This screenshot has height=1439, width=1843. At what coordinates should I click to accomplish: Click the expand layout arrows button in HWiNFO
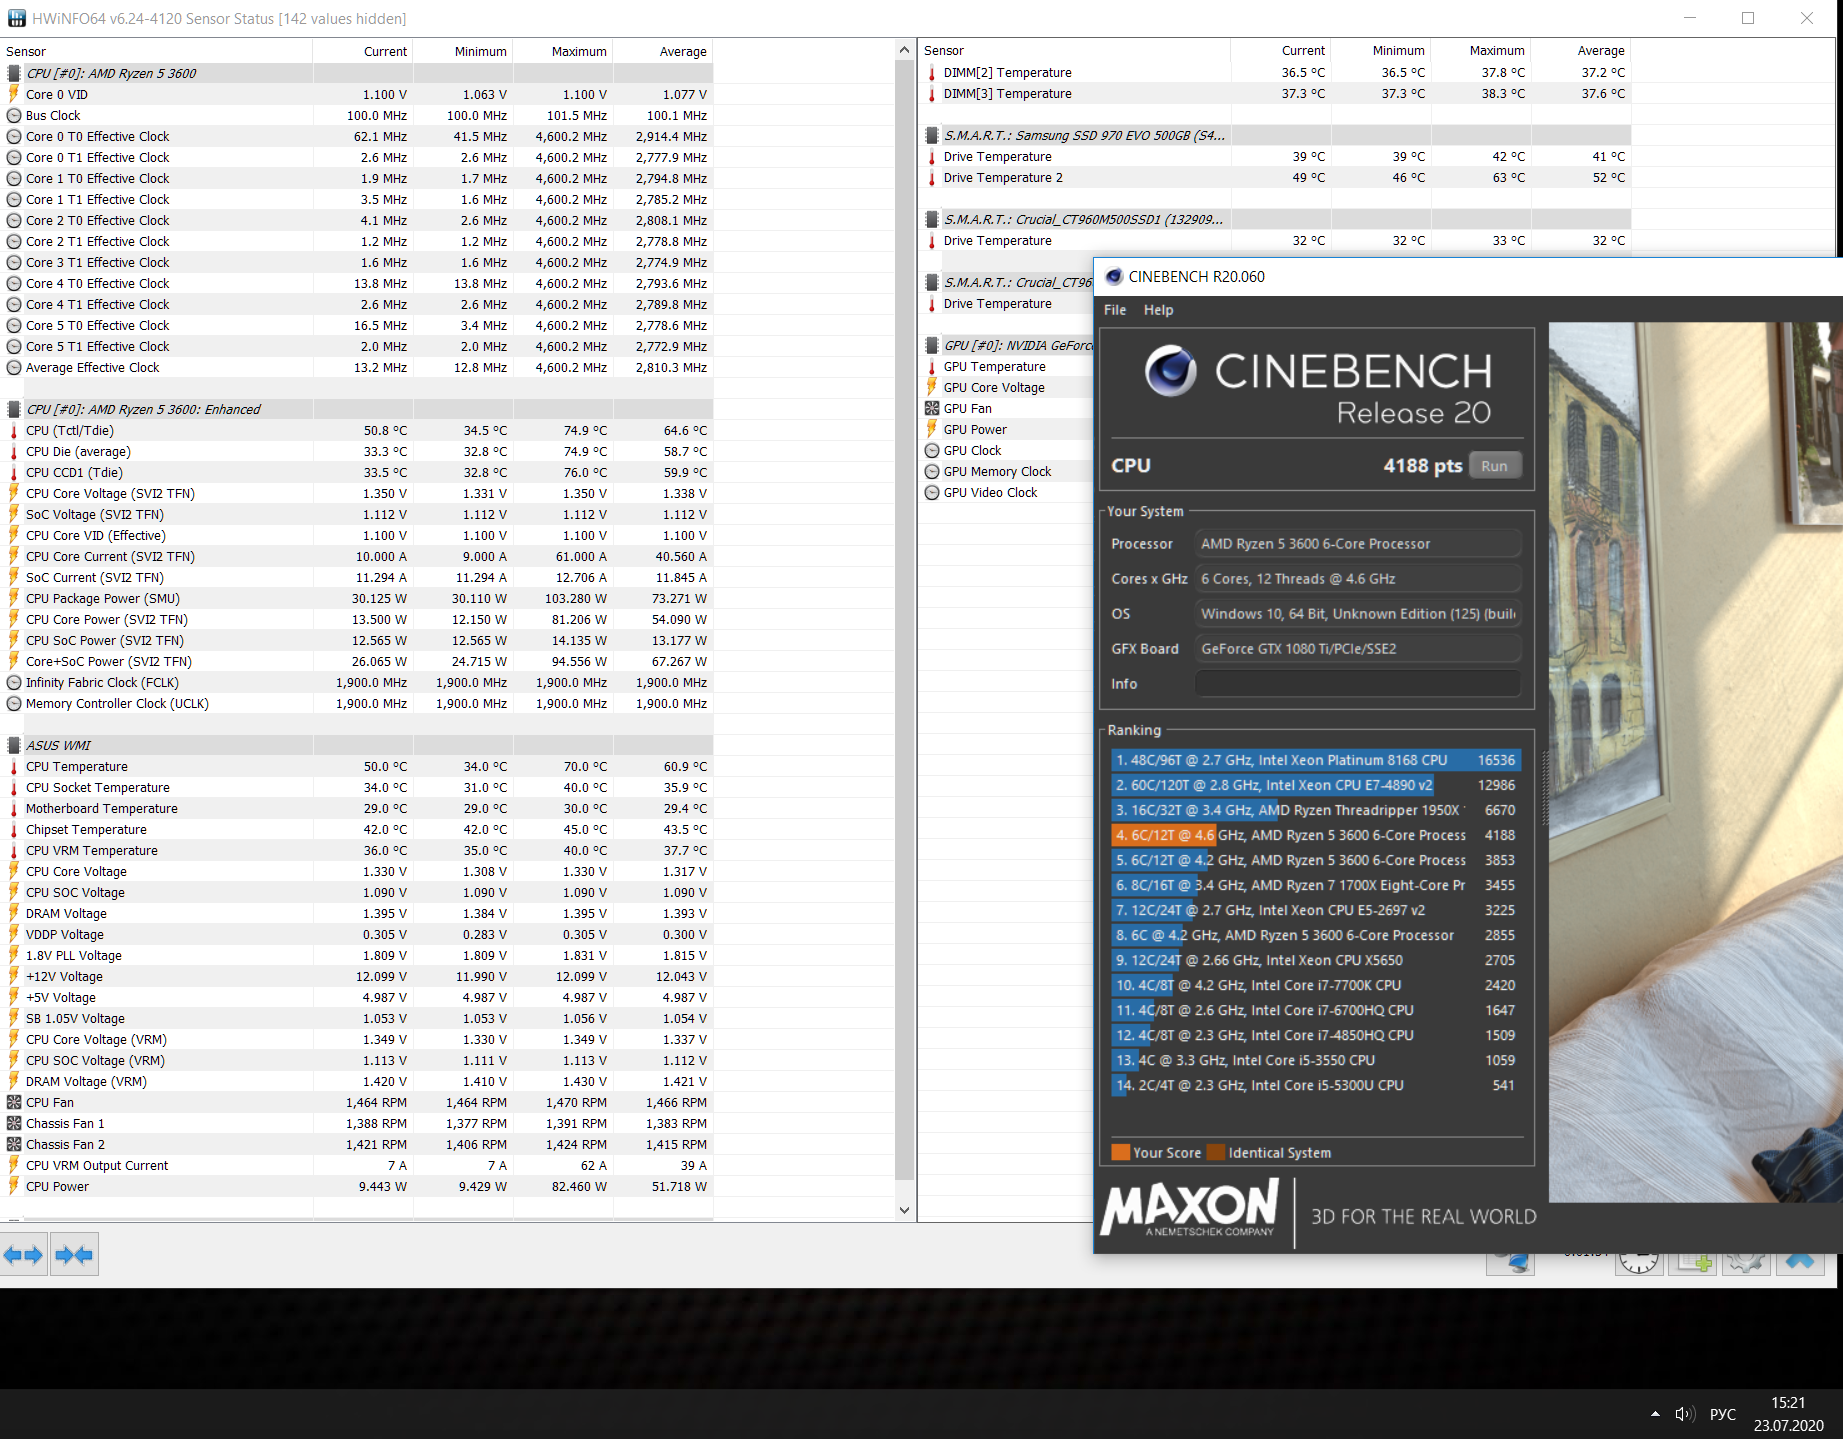pyautogui.click(x=23, y=1254)
